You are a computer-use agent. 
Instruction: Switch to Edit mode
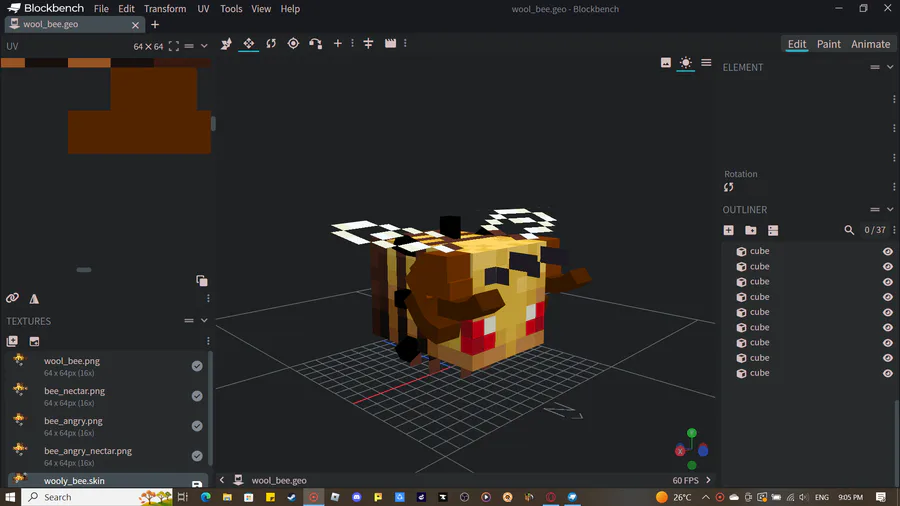point(797,44)
